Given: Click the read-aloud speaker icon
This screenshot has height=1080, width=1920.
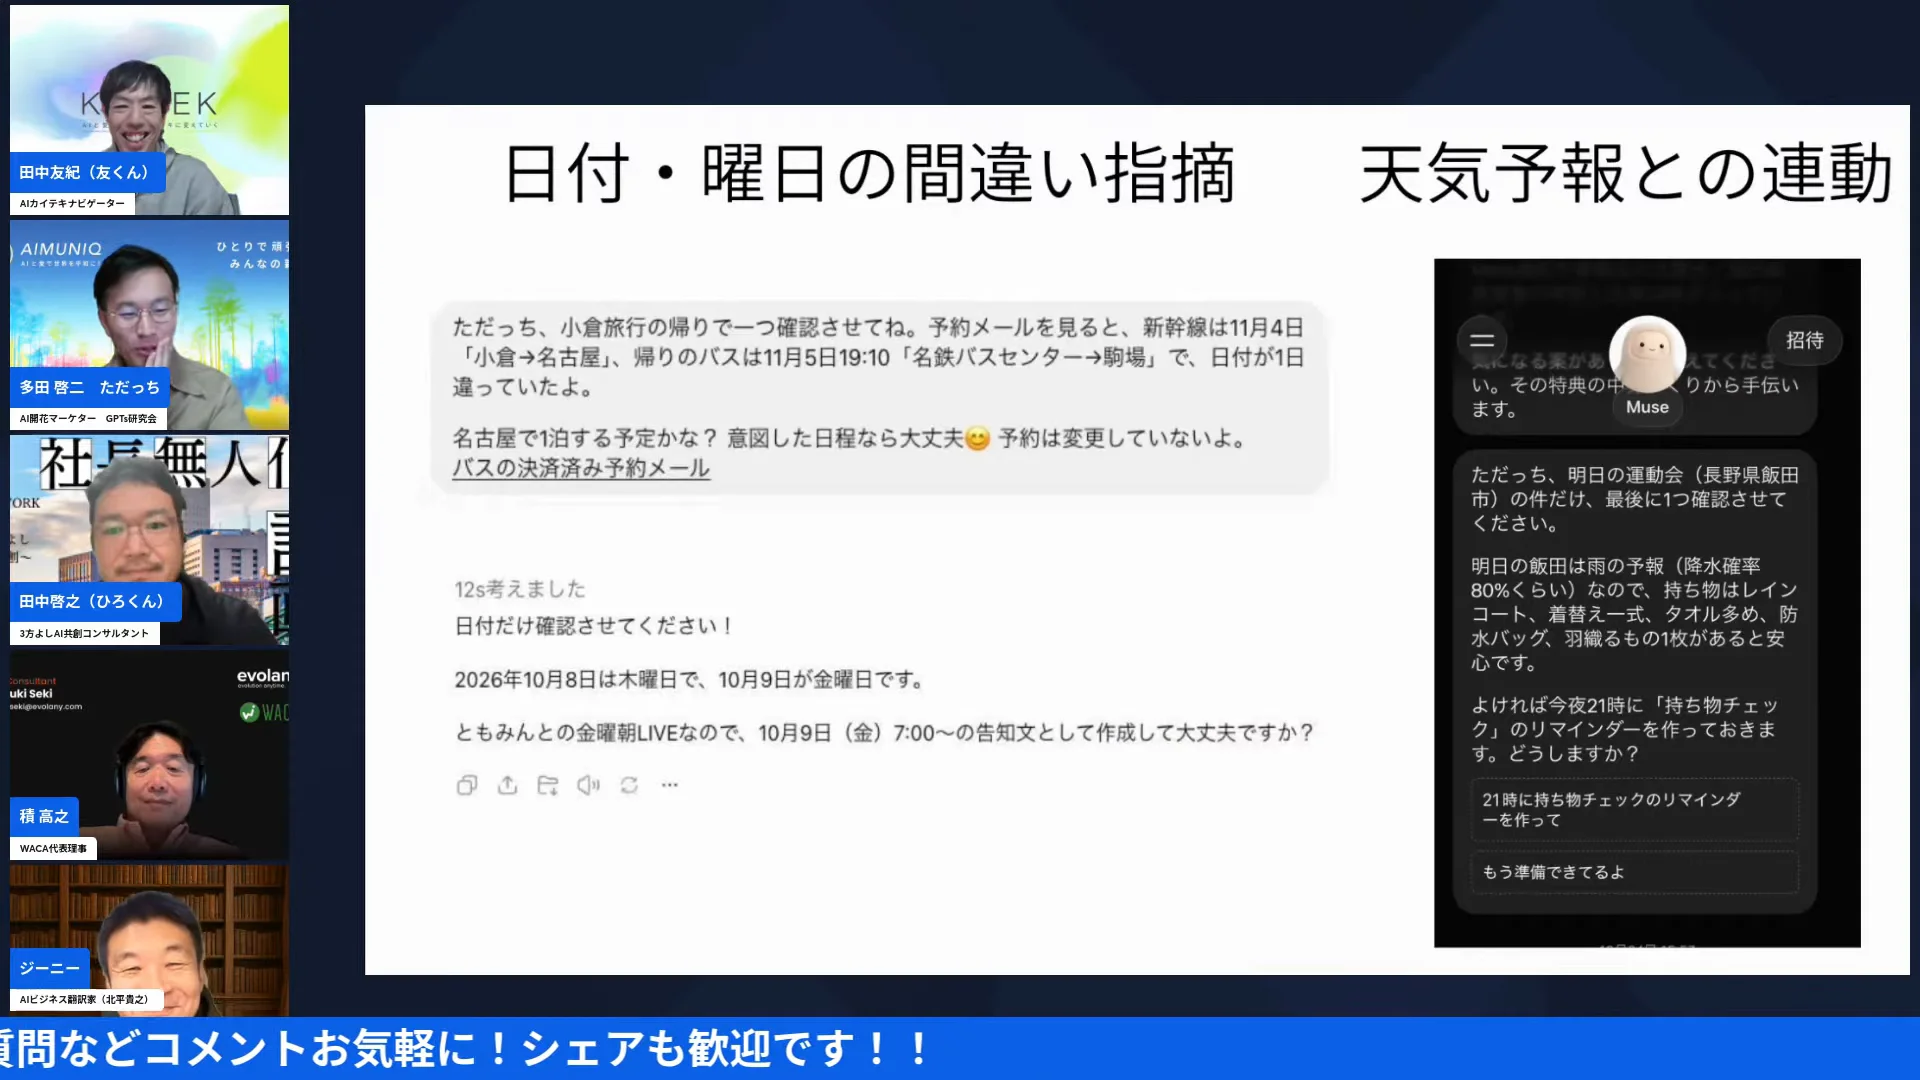Looking at the screenshot, I should point(588,786).
